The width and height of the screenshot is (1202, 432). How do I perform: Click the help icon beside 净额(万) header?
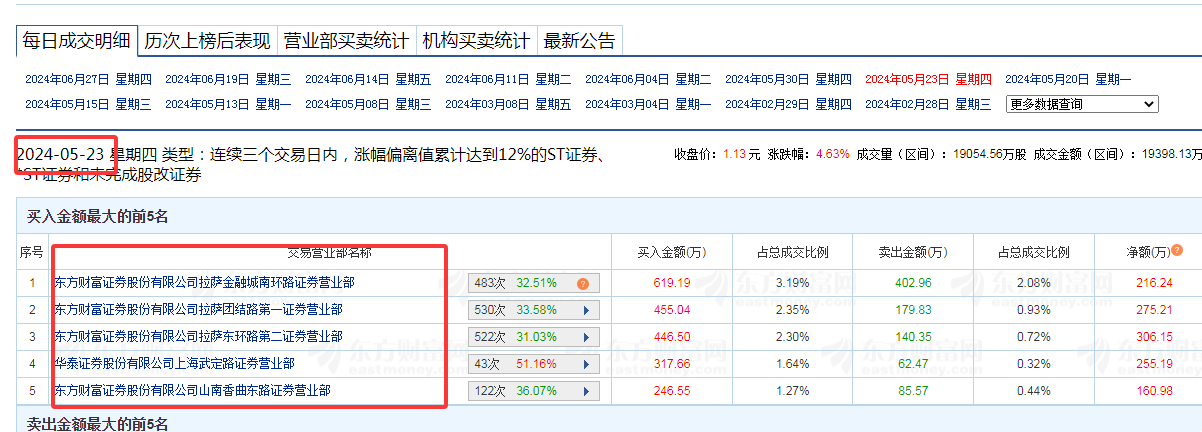pyautogui.click(x=1177, y=250)
